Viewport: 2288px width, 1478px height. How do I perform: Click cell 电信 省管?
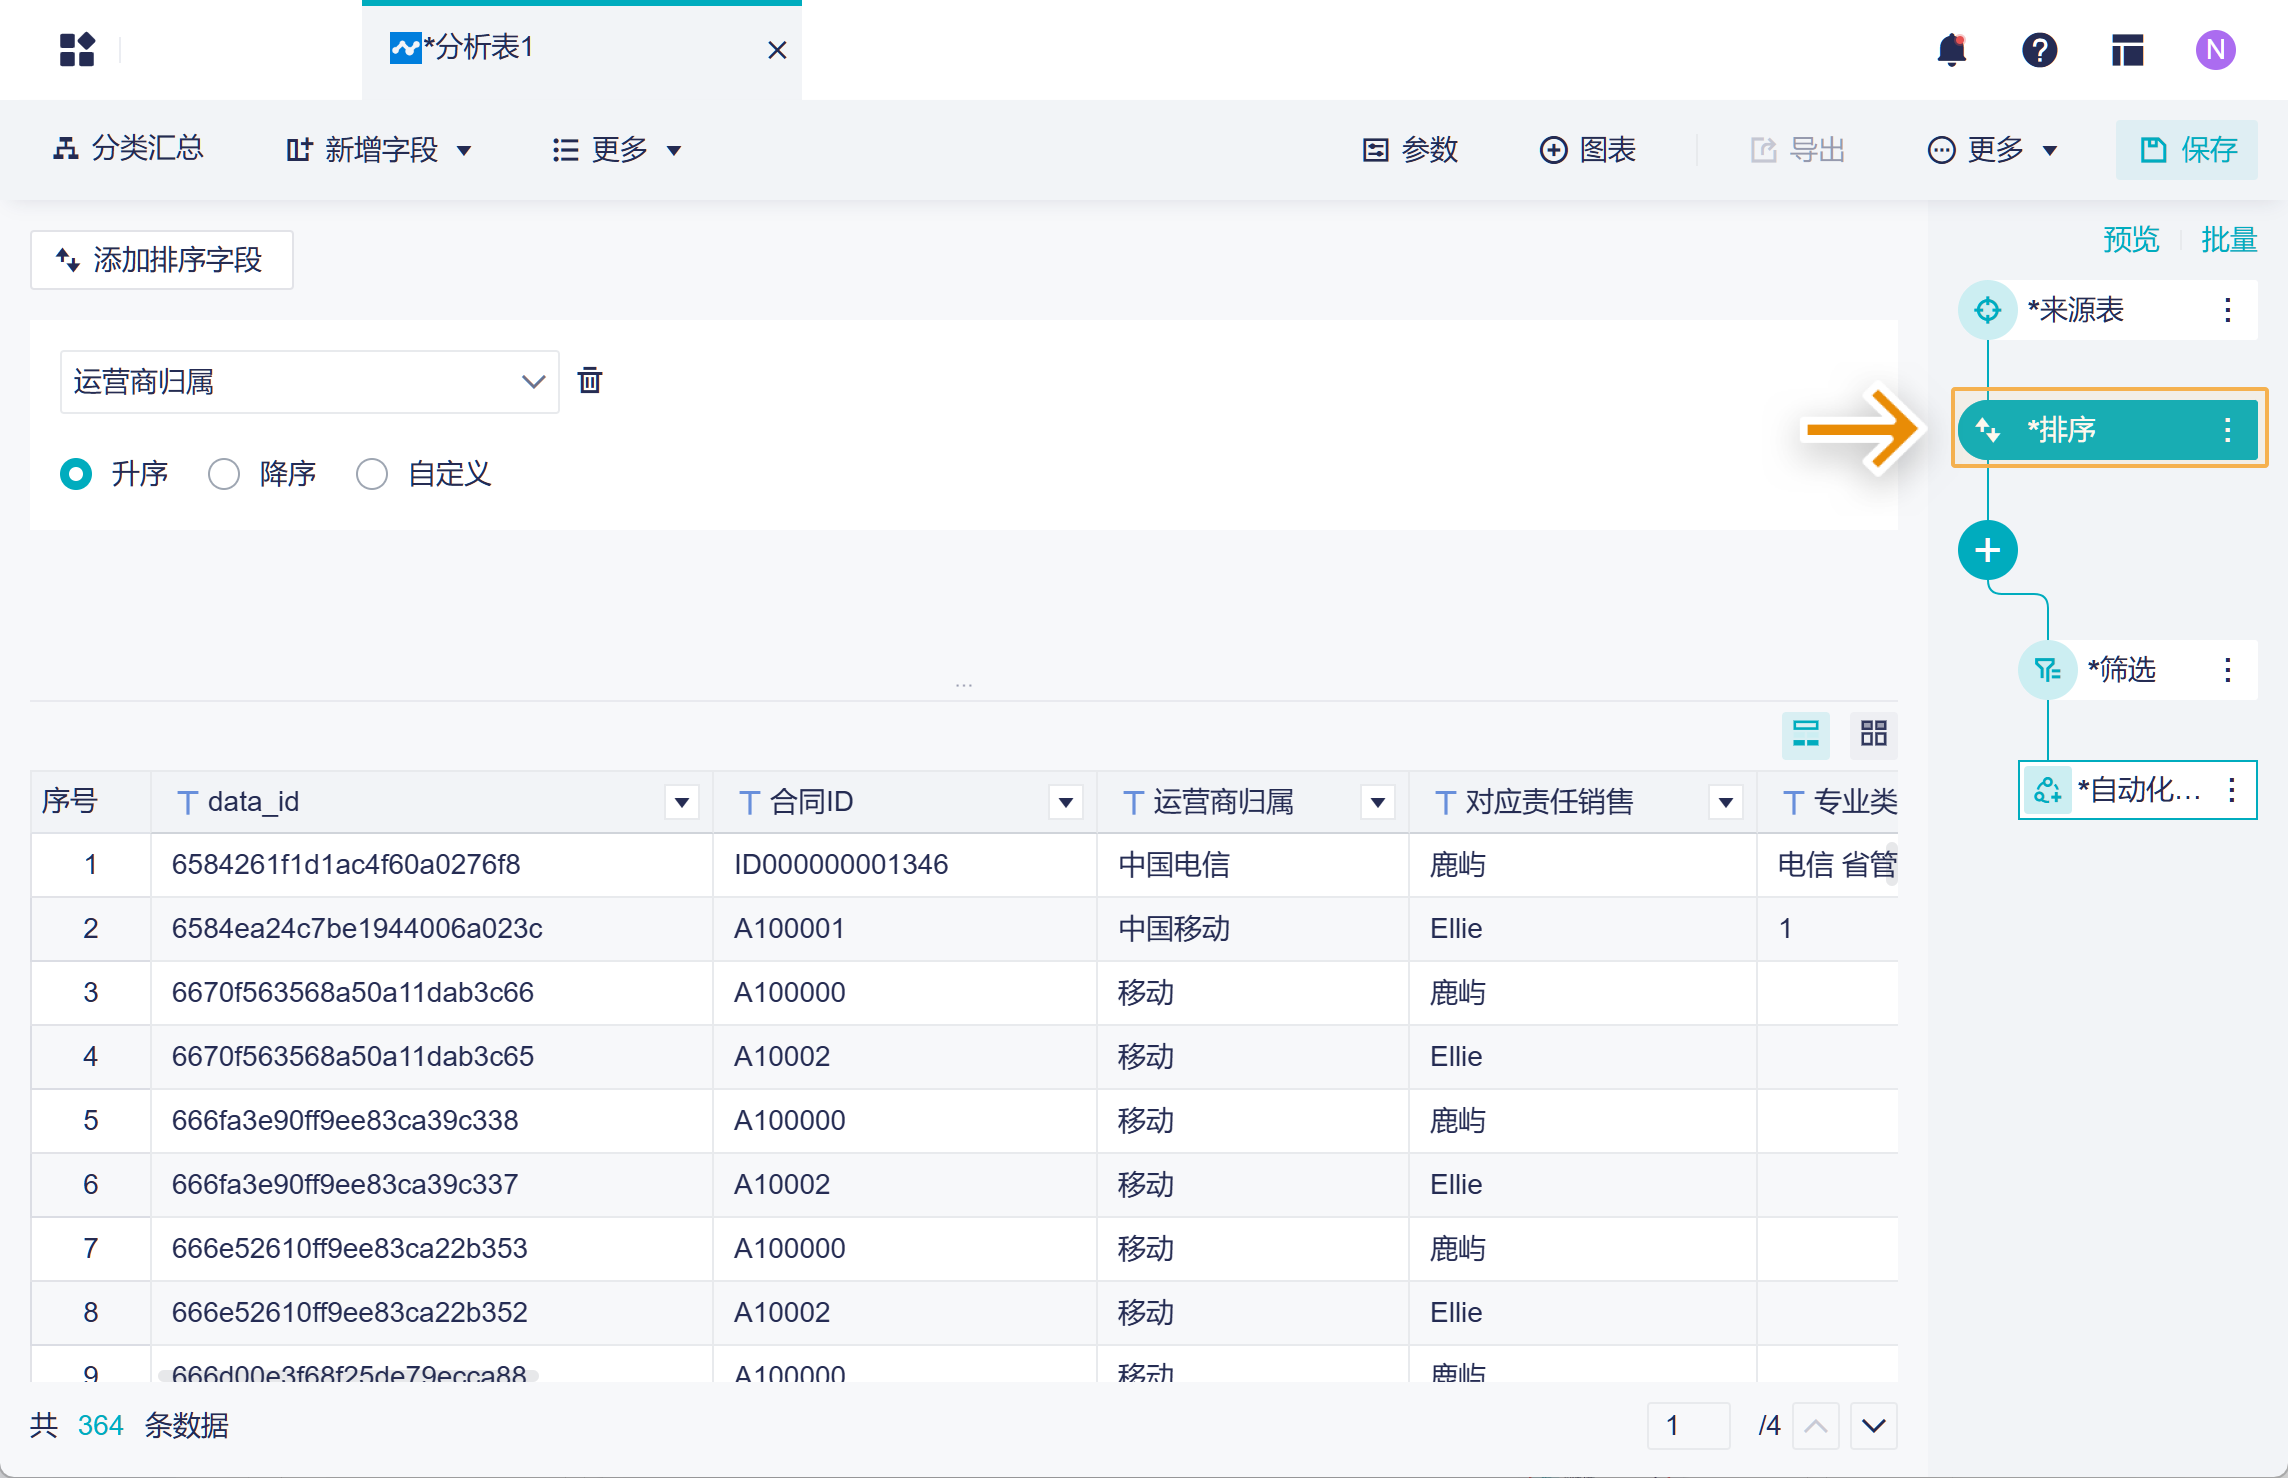point(1827,864)
